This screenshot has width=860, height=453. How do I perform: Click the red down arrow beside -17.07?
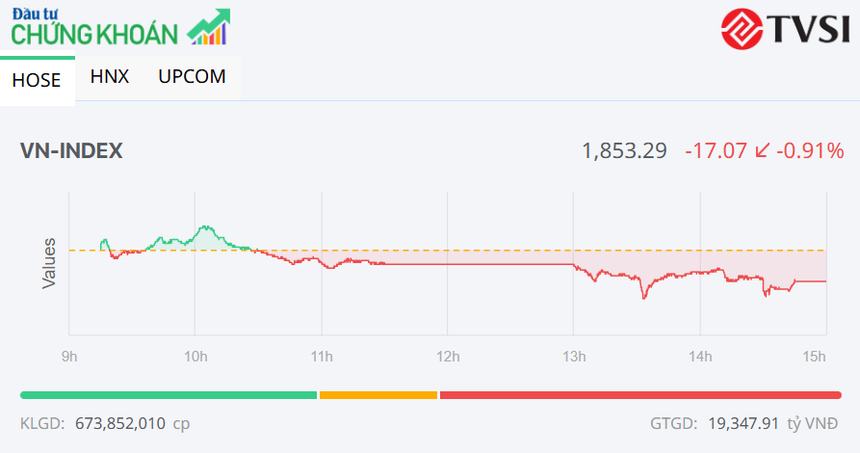(x=762, y=151)
